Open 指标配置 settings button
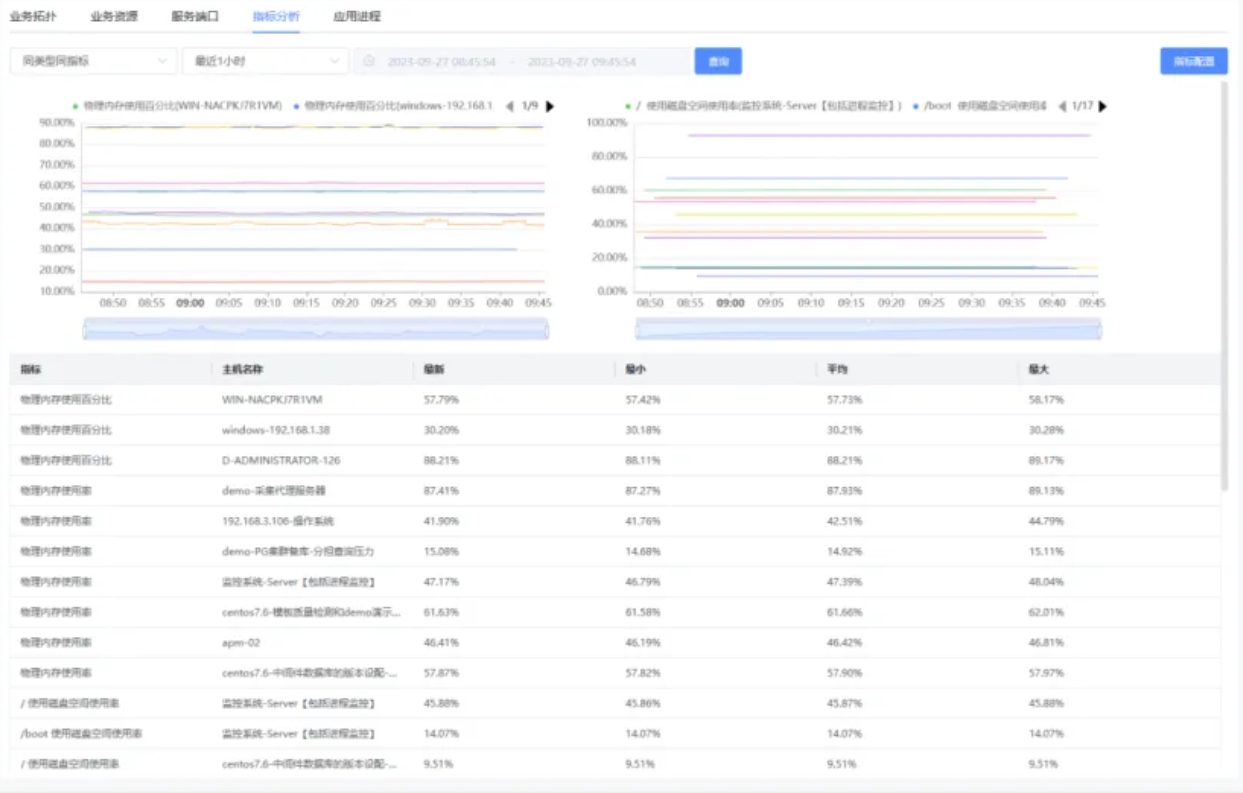 click(x=1193, y=62)
